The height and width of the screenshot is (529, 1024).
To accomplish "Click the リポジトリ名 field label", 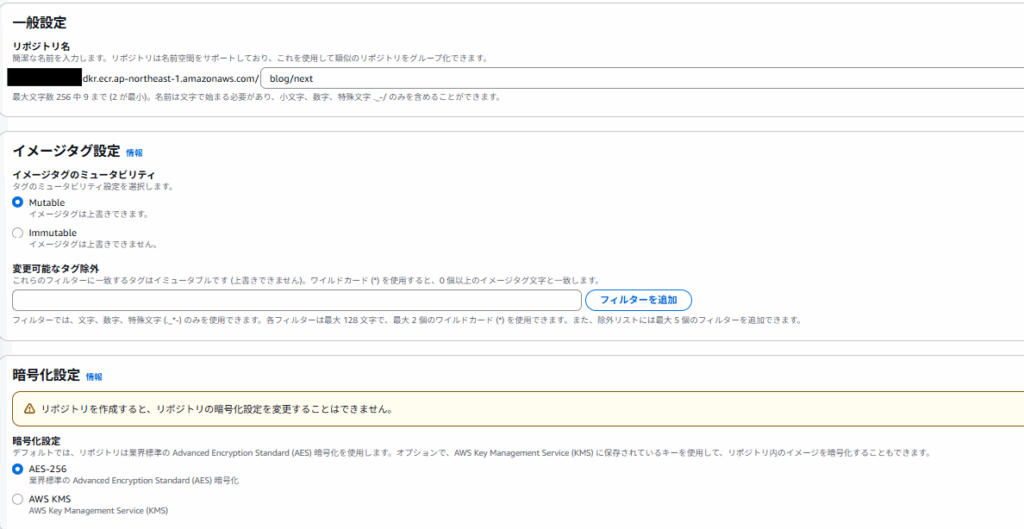I will (x=40, y=45).
